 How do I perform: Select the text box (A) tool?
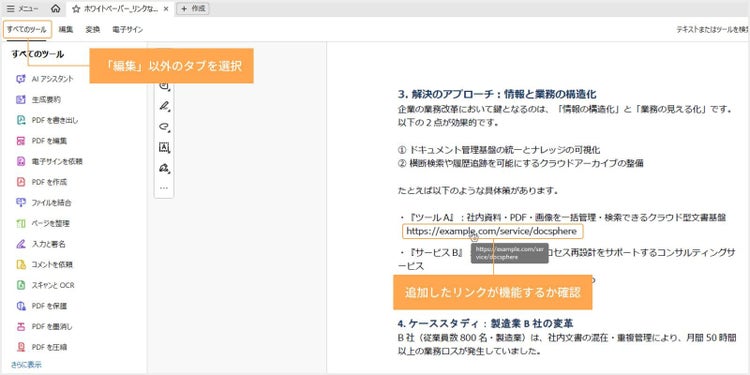click(x=164, y=147)
